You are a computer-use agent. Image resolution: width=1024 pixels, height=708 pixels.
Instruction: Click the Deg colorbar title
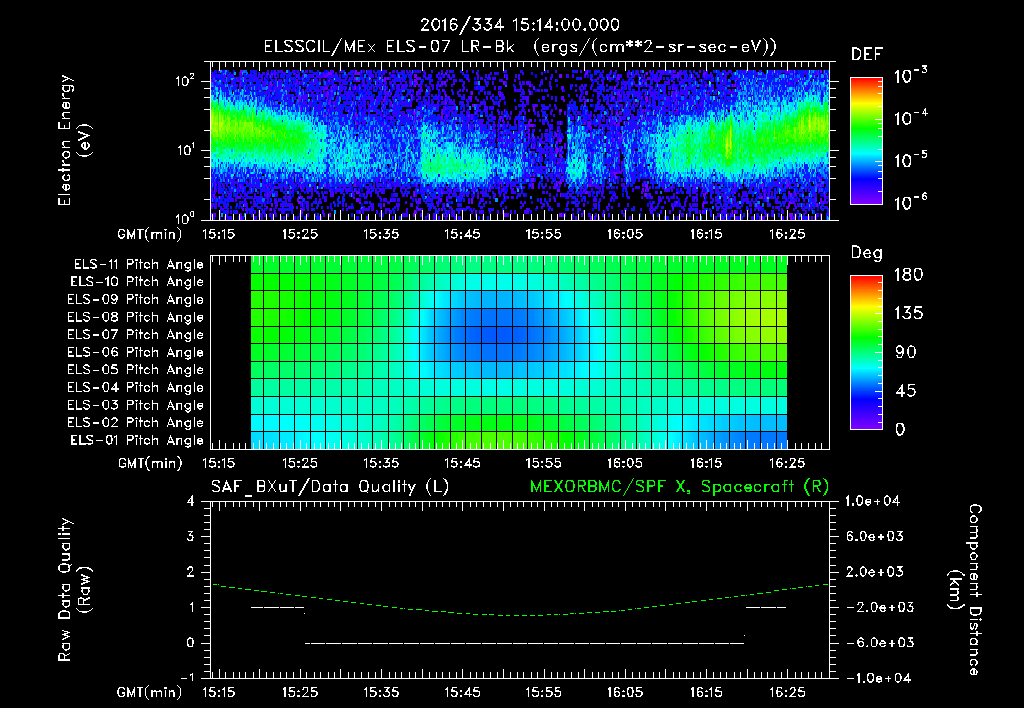pos(867,253)
